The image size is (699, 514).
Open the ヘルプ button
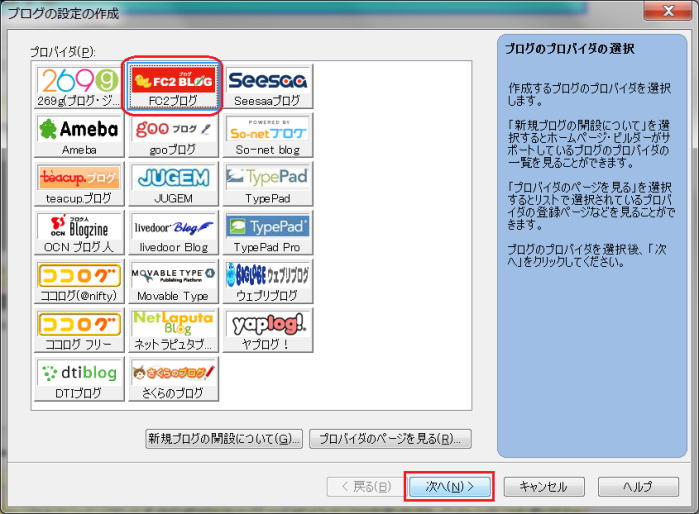coord(638,486)
